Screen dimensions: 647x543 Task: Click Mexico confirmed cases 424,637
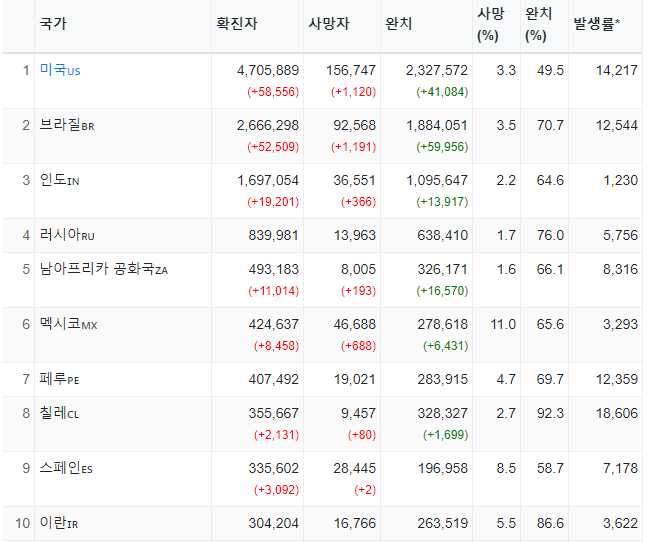274,324
